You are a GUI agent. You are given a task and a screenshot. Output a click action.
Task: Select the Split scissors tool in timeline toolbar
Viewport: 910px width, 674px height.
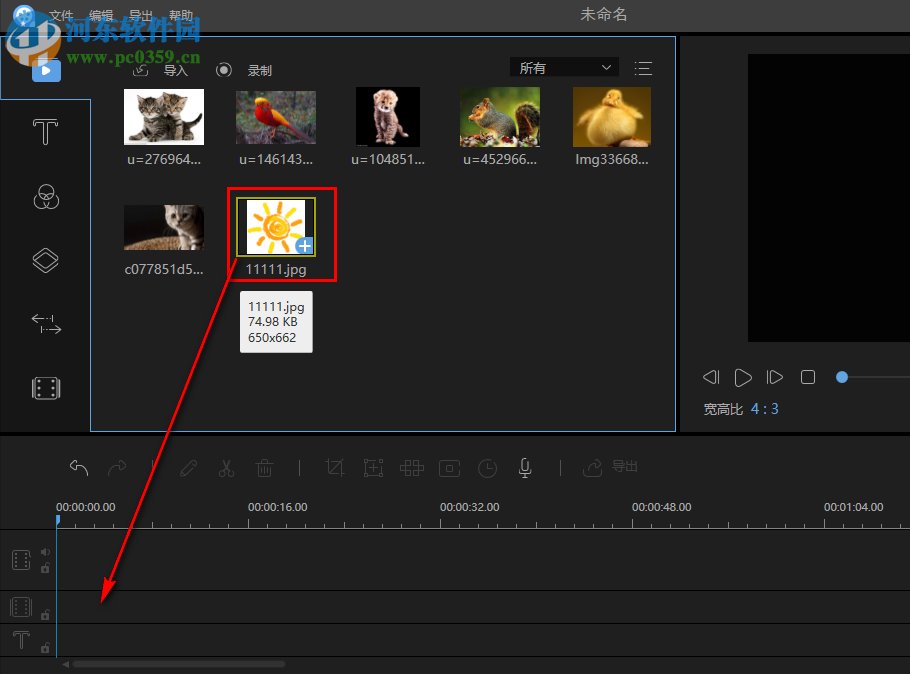point(226,468)
